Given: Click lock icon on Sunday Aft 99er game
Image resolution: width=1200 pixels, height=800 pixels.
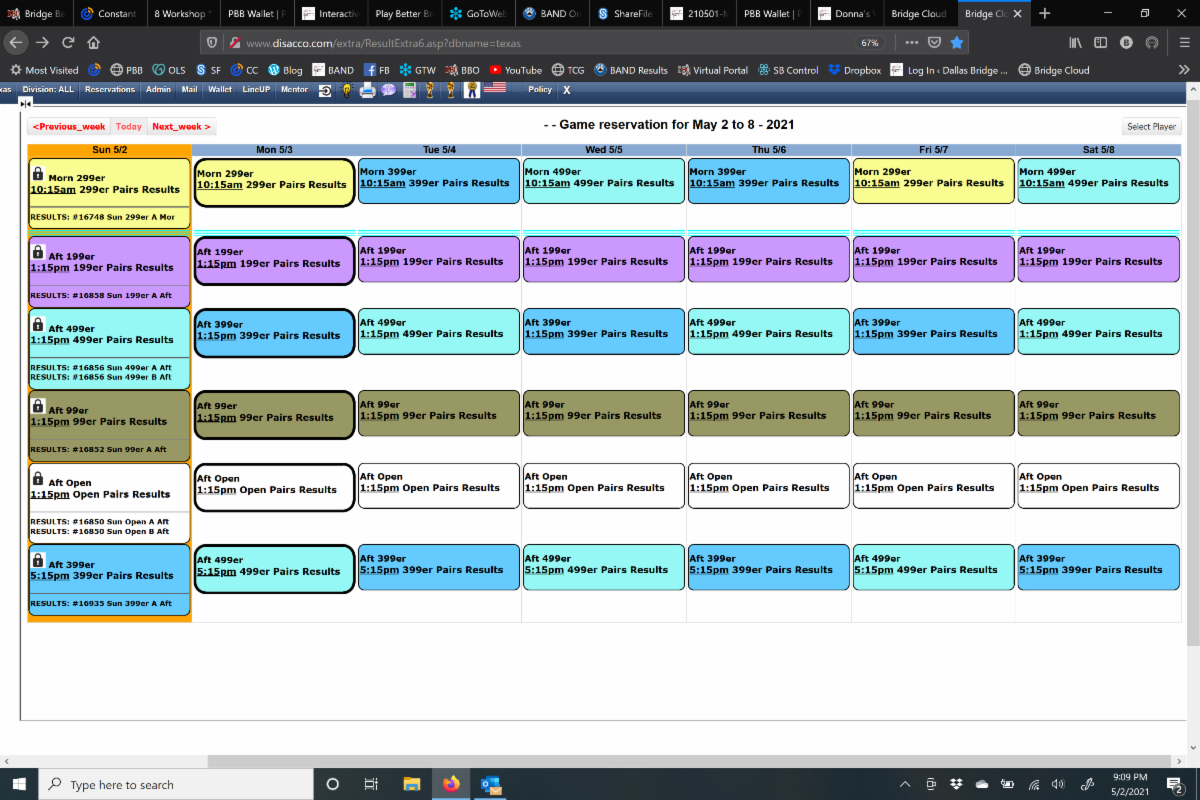Looking at the screenshot, I should point(38,406).
